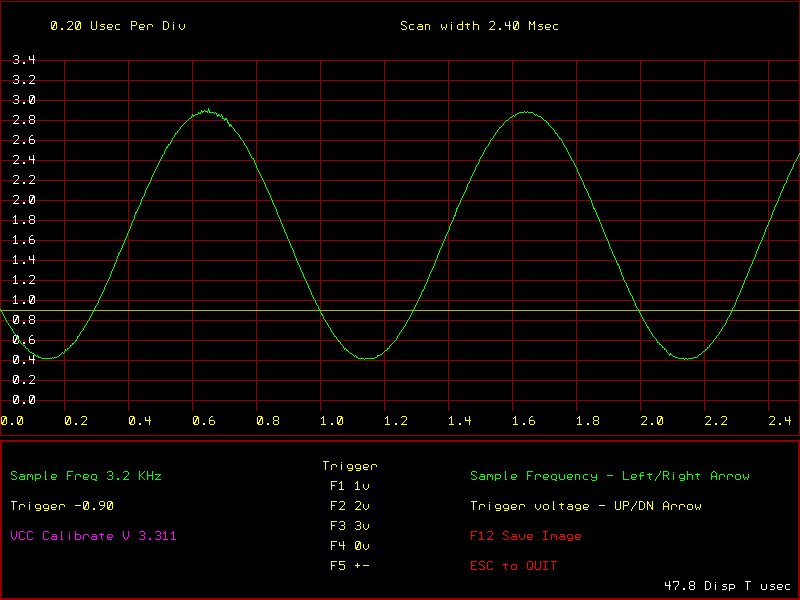This screenshot has width=800, height=600.
Task: Click the 'ESC to QUIT' text
Action: pos(513,566)
